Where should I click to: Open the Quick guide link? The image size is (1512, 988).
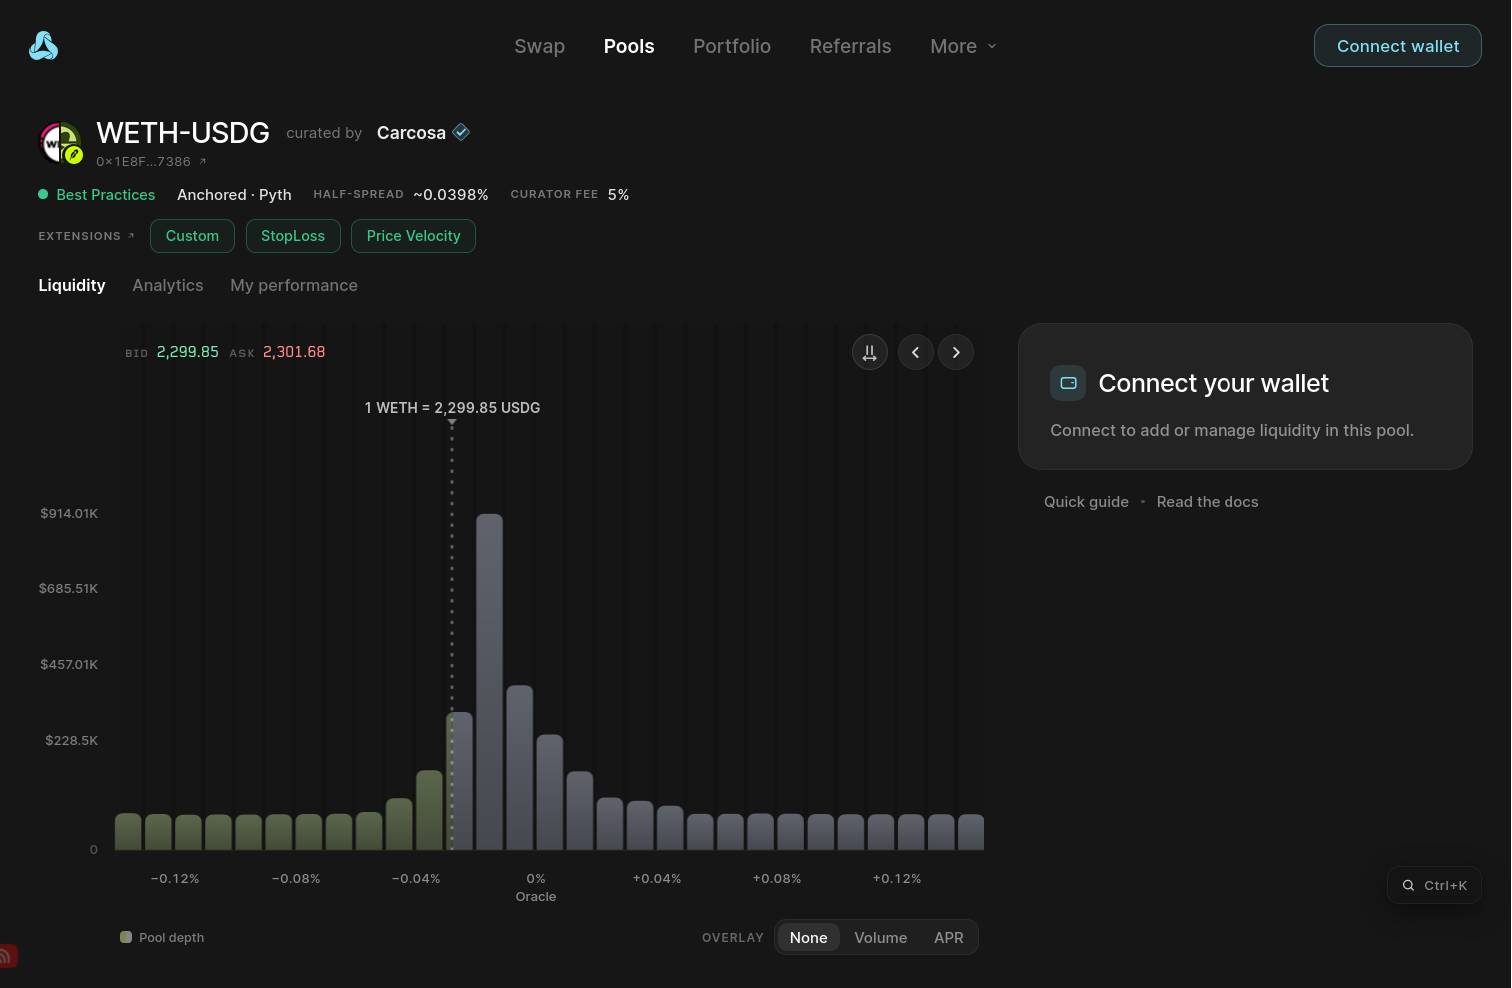tap(1086, 502)
